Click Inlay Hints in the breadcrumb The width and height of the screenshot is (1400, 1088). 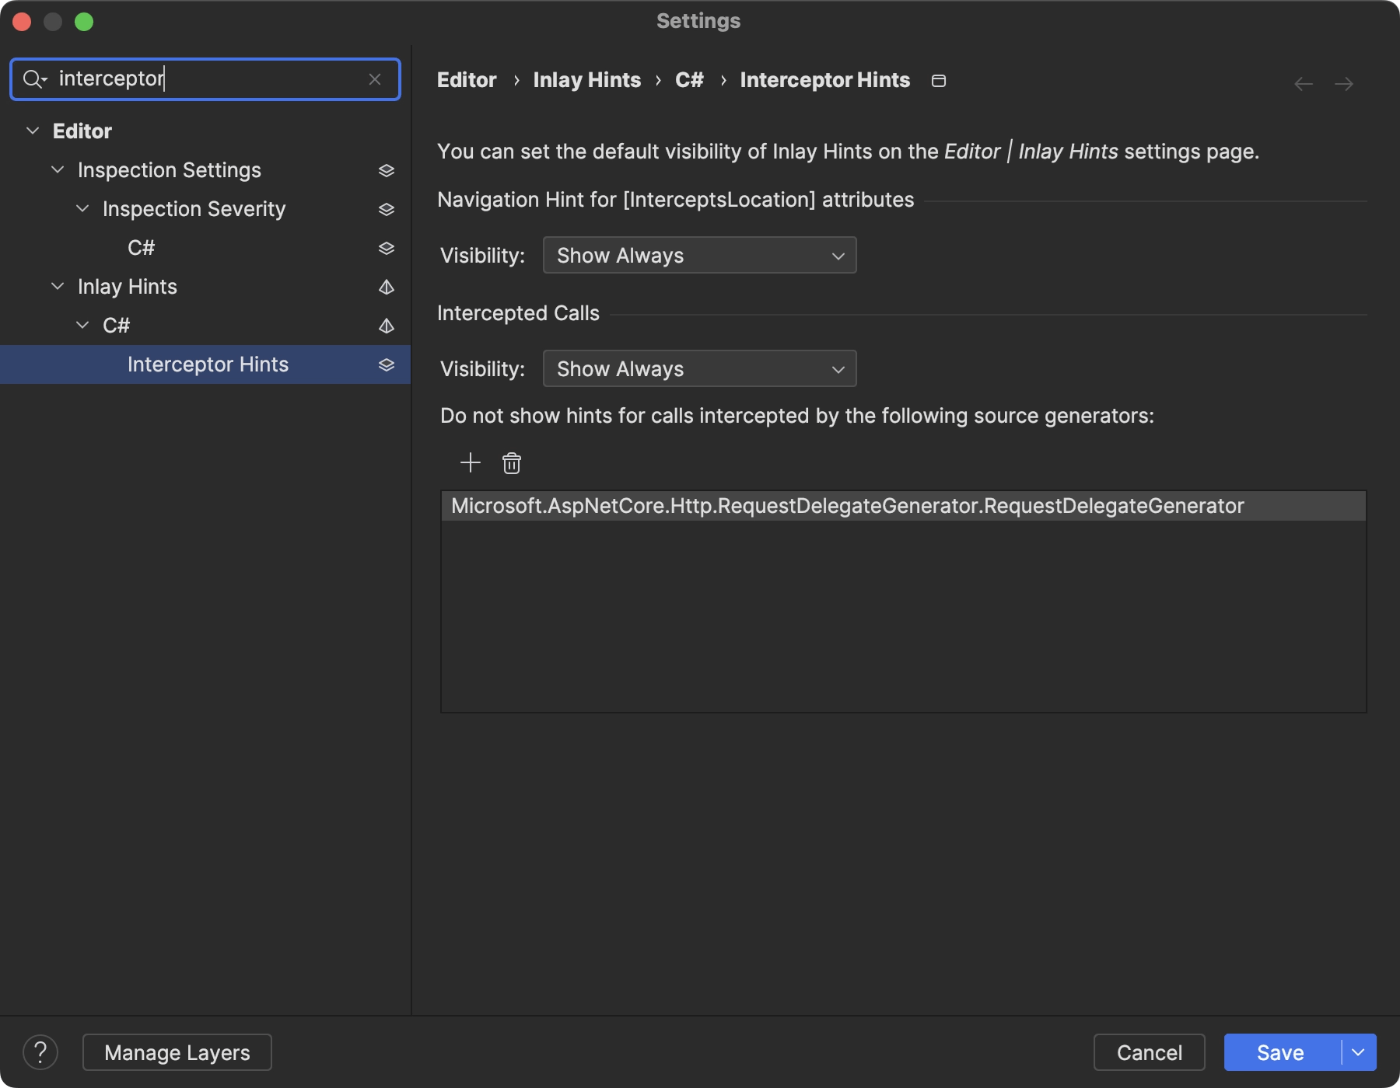point(587,80)
